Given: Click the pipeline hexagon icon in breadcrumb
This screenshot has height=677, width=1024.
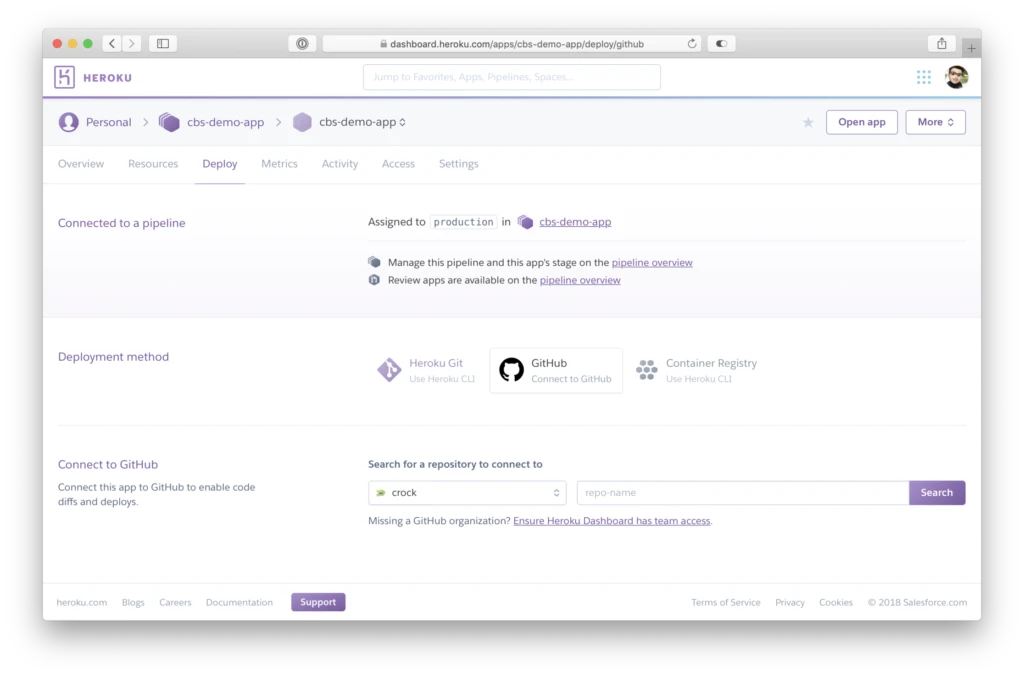Looking at the screenshot, I should (x=169, y=122).
